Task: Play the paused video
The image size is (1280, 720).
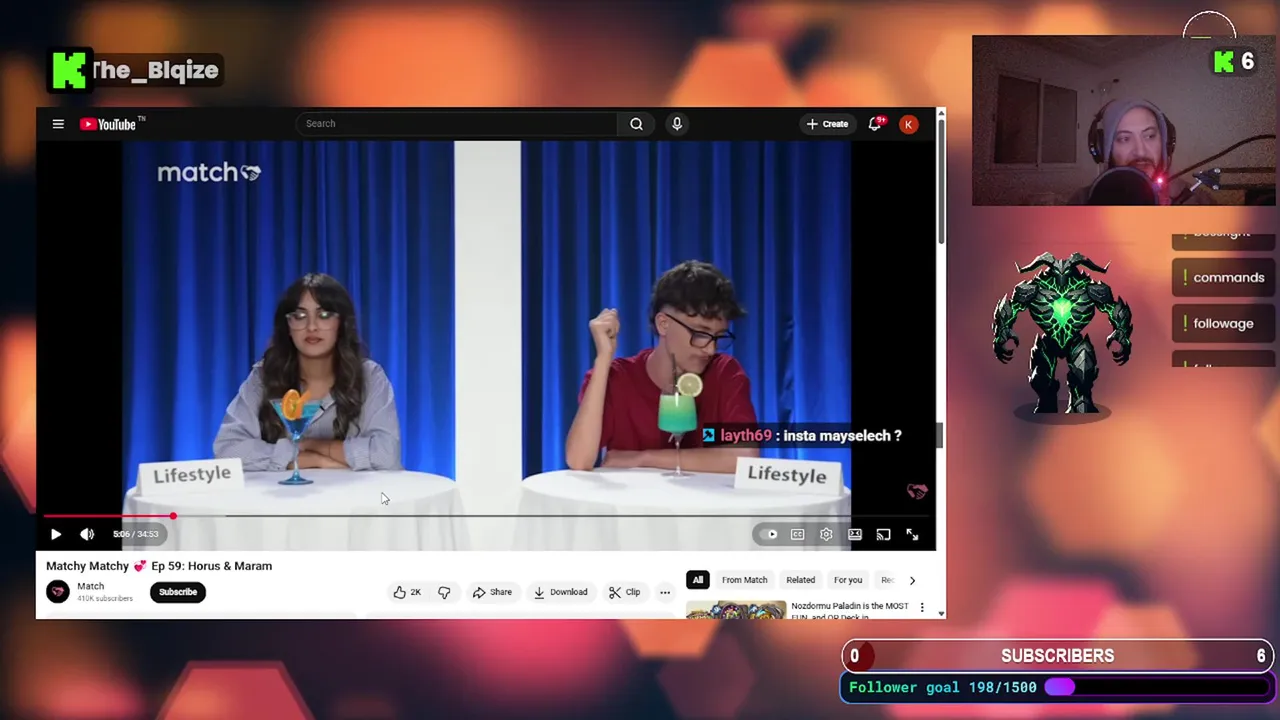Action: [56, 535]
